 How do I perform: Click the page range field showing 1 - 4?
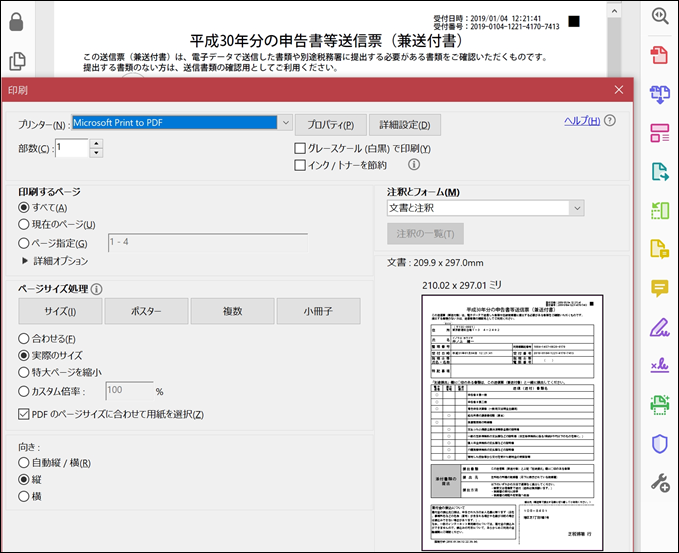[x=208, y=243]
